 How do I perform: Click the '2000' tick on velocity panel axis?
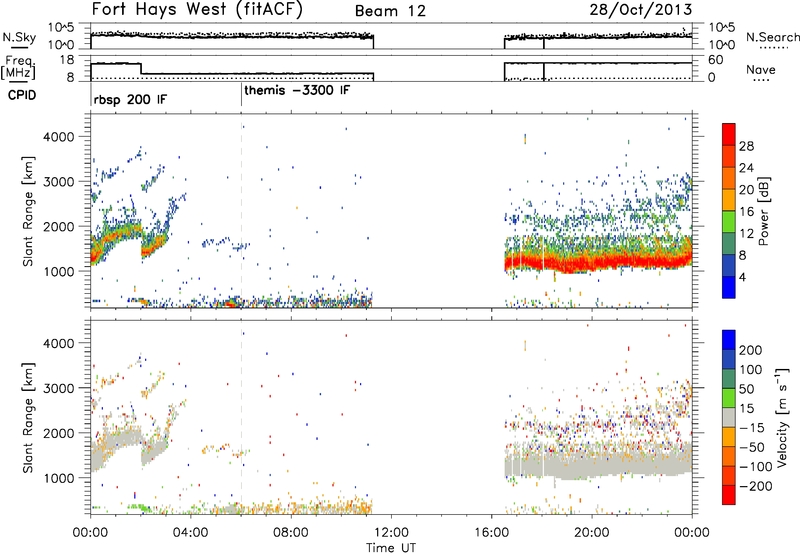[58, 433]
